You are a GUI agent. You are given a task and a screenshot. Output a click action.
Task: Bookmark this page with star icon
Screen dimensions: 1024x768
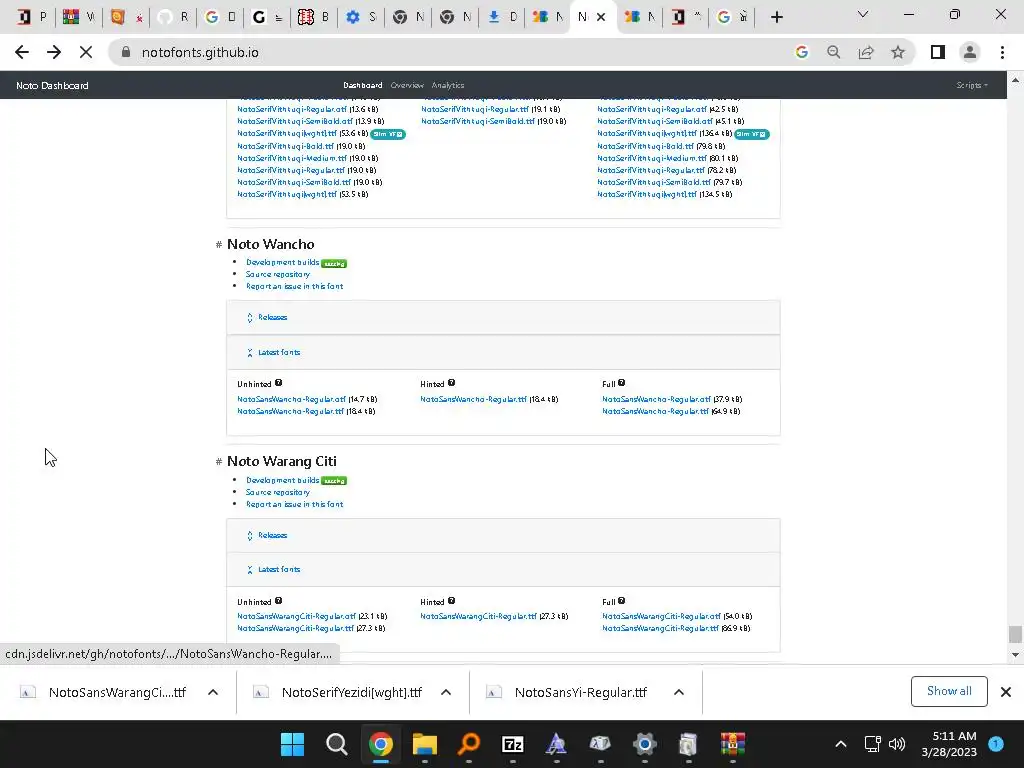coord(898,52)
